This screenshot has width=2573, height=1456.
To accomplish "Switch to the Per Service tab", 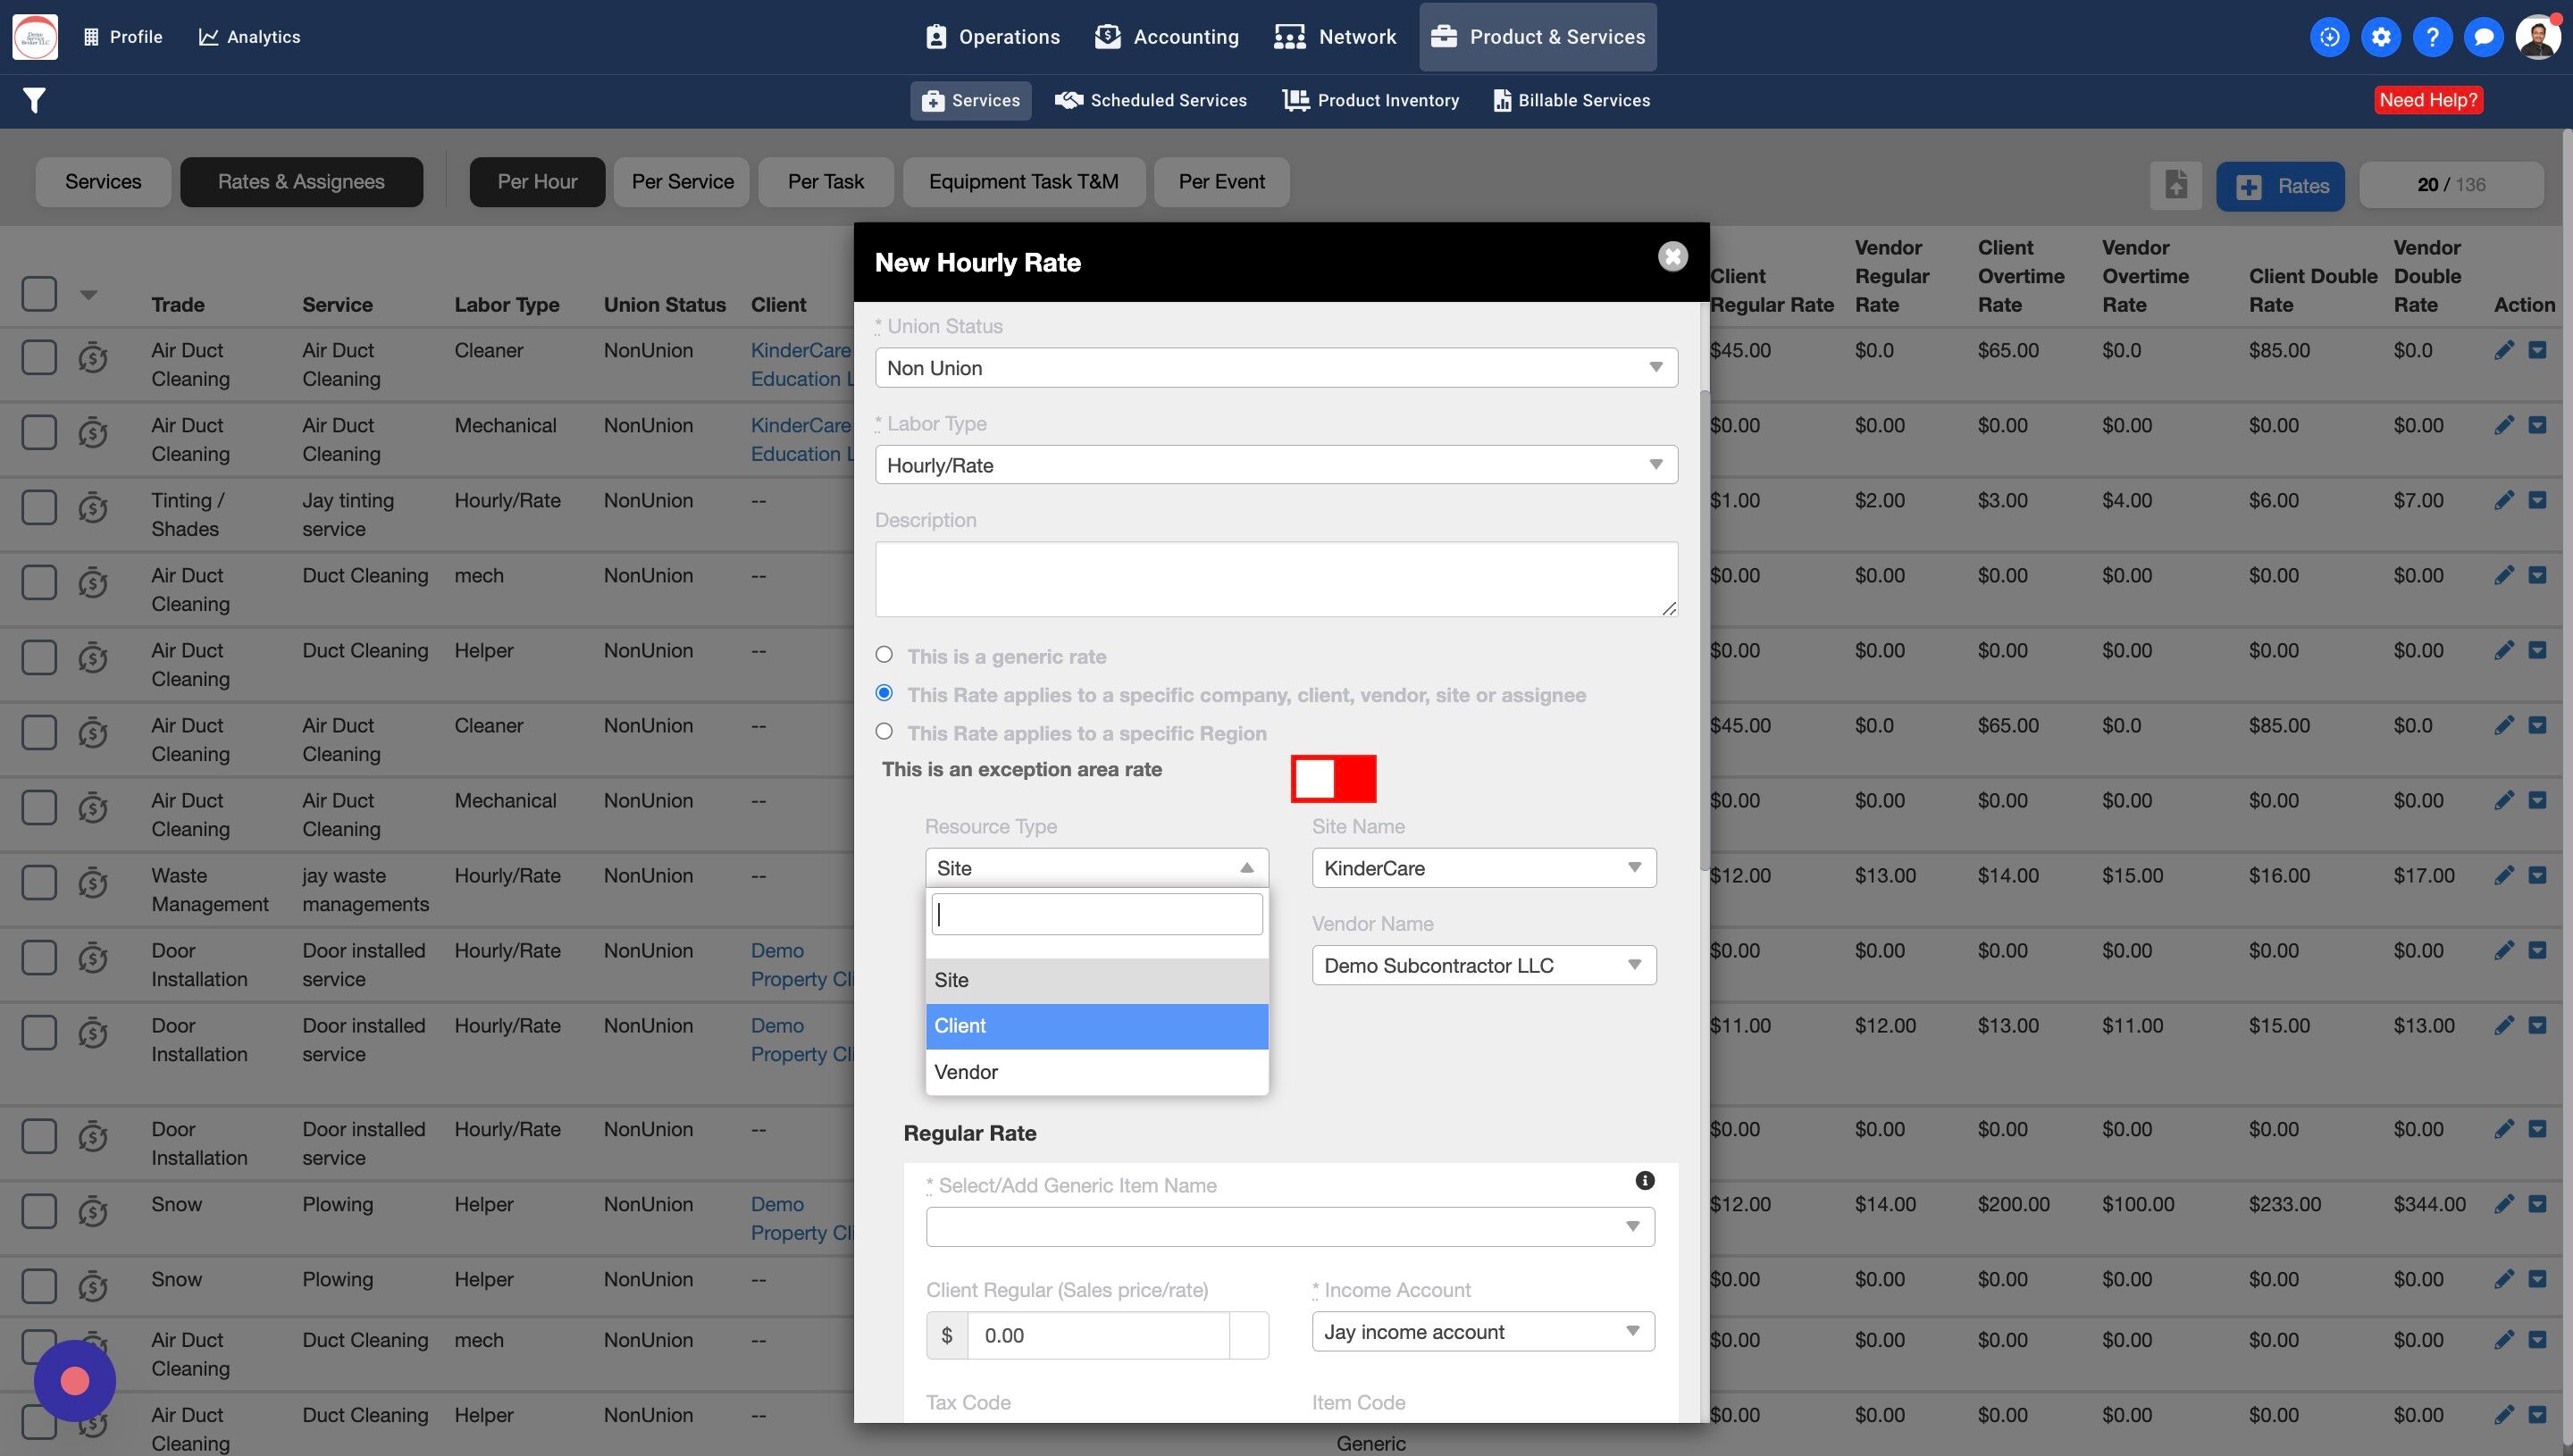I will pos(682,182).
